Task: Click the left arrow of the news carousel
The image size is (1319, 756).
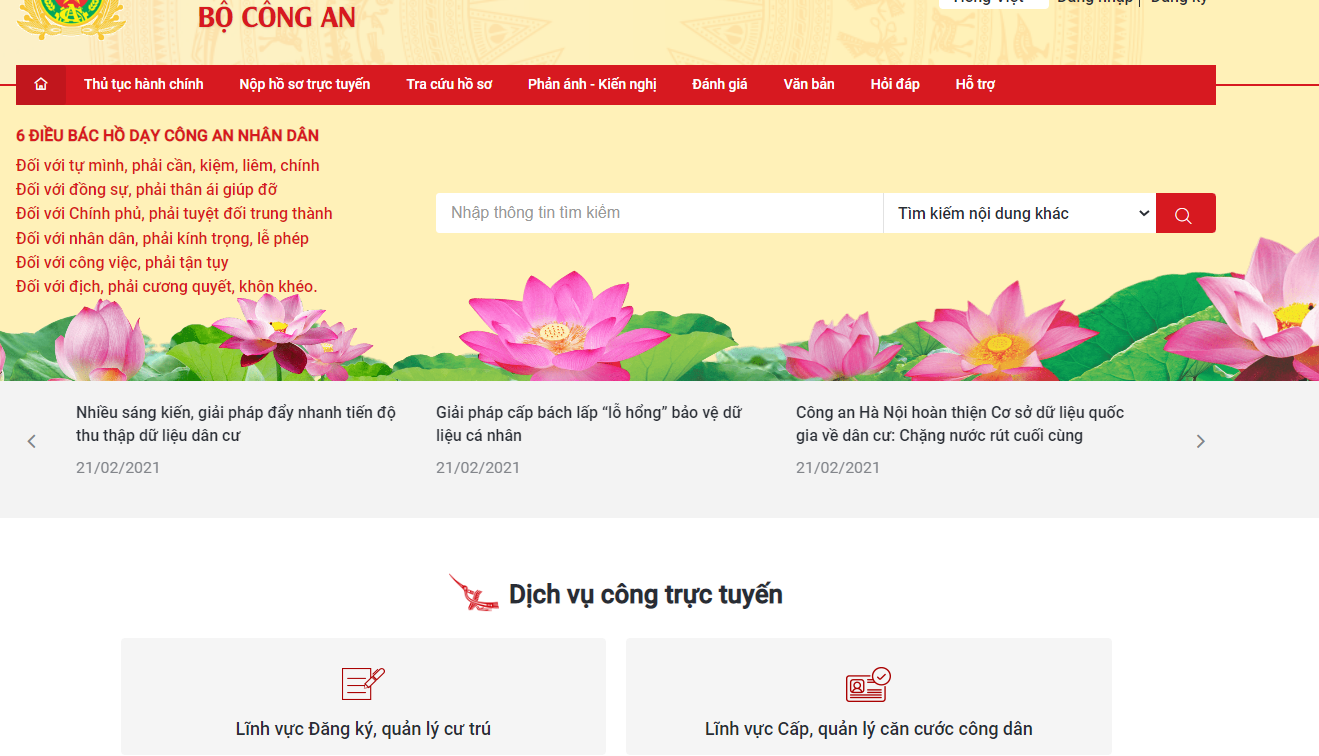Action: point(31,440)
